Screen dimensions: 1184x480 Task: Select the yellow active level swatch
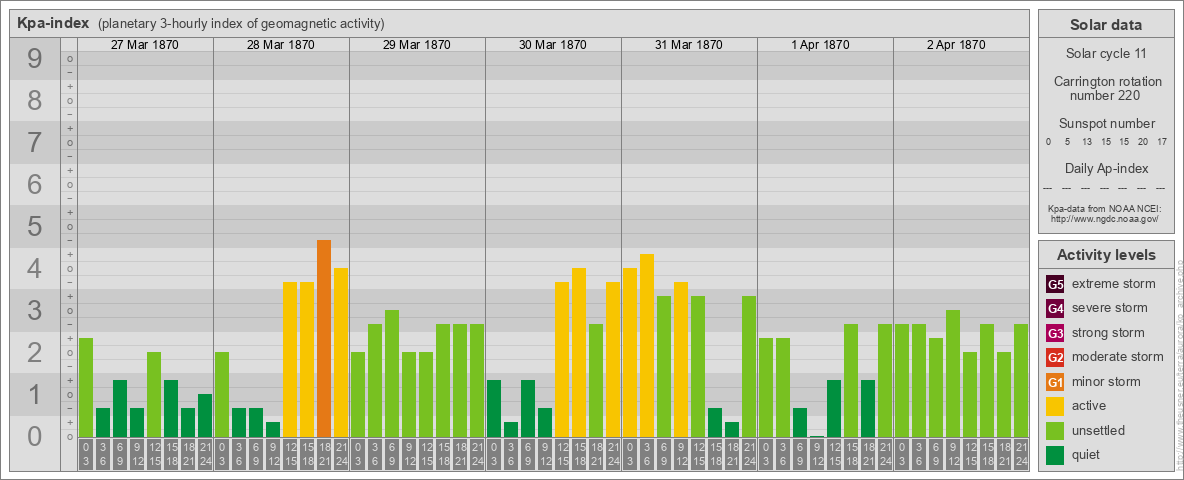coord(1055,406)
